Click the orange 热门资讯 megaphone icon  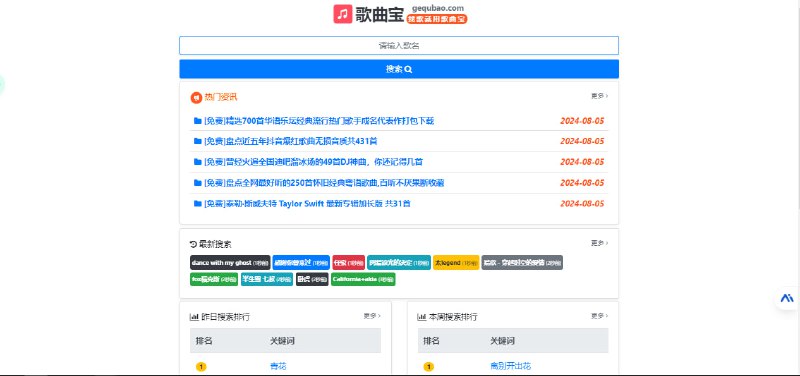[196, 97]
